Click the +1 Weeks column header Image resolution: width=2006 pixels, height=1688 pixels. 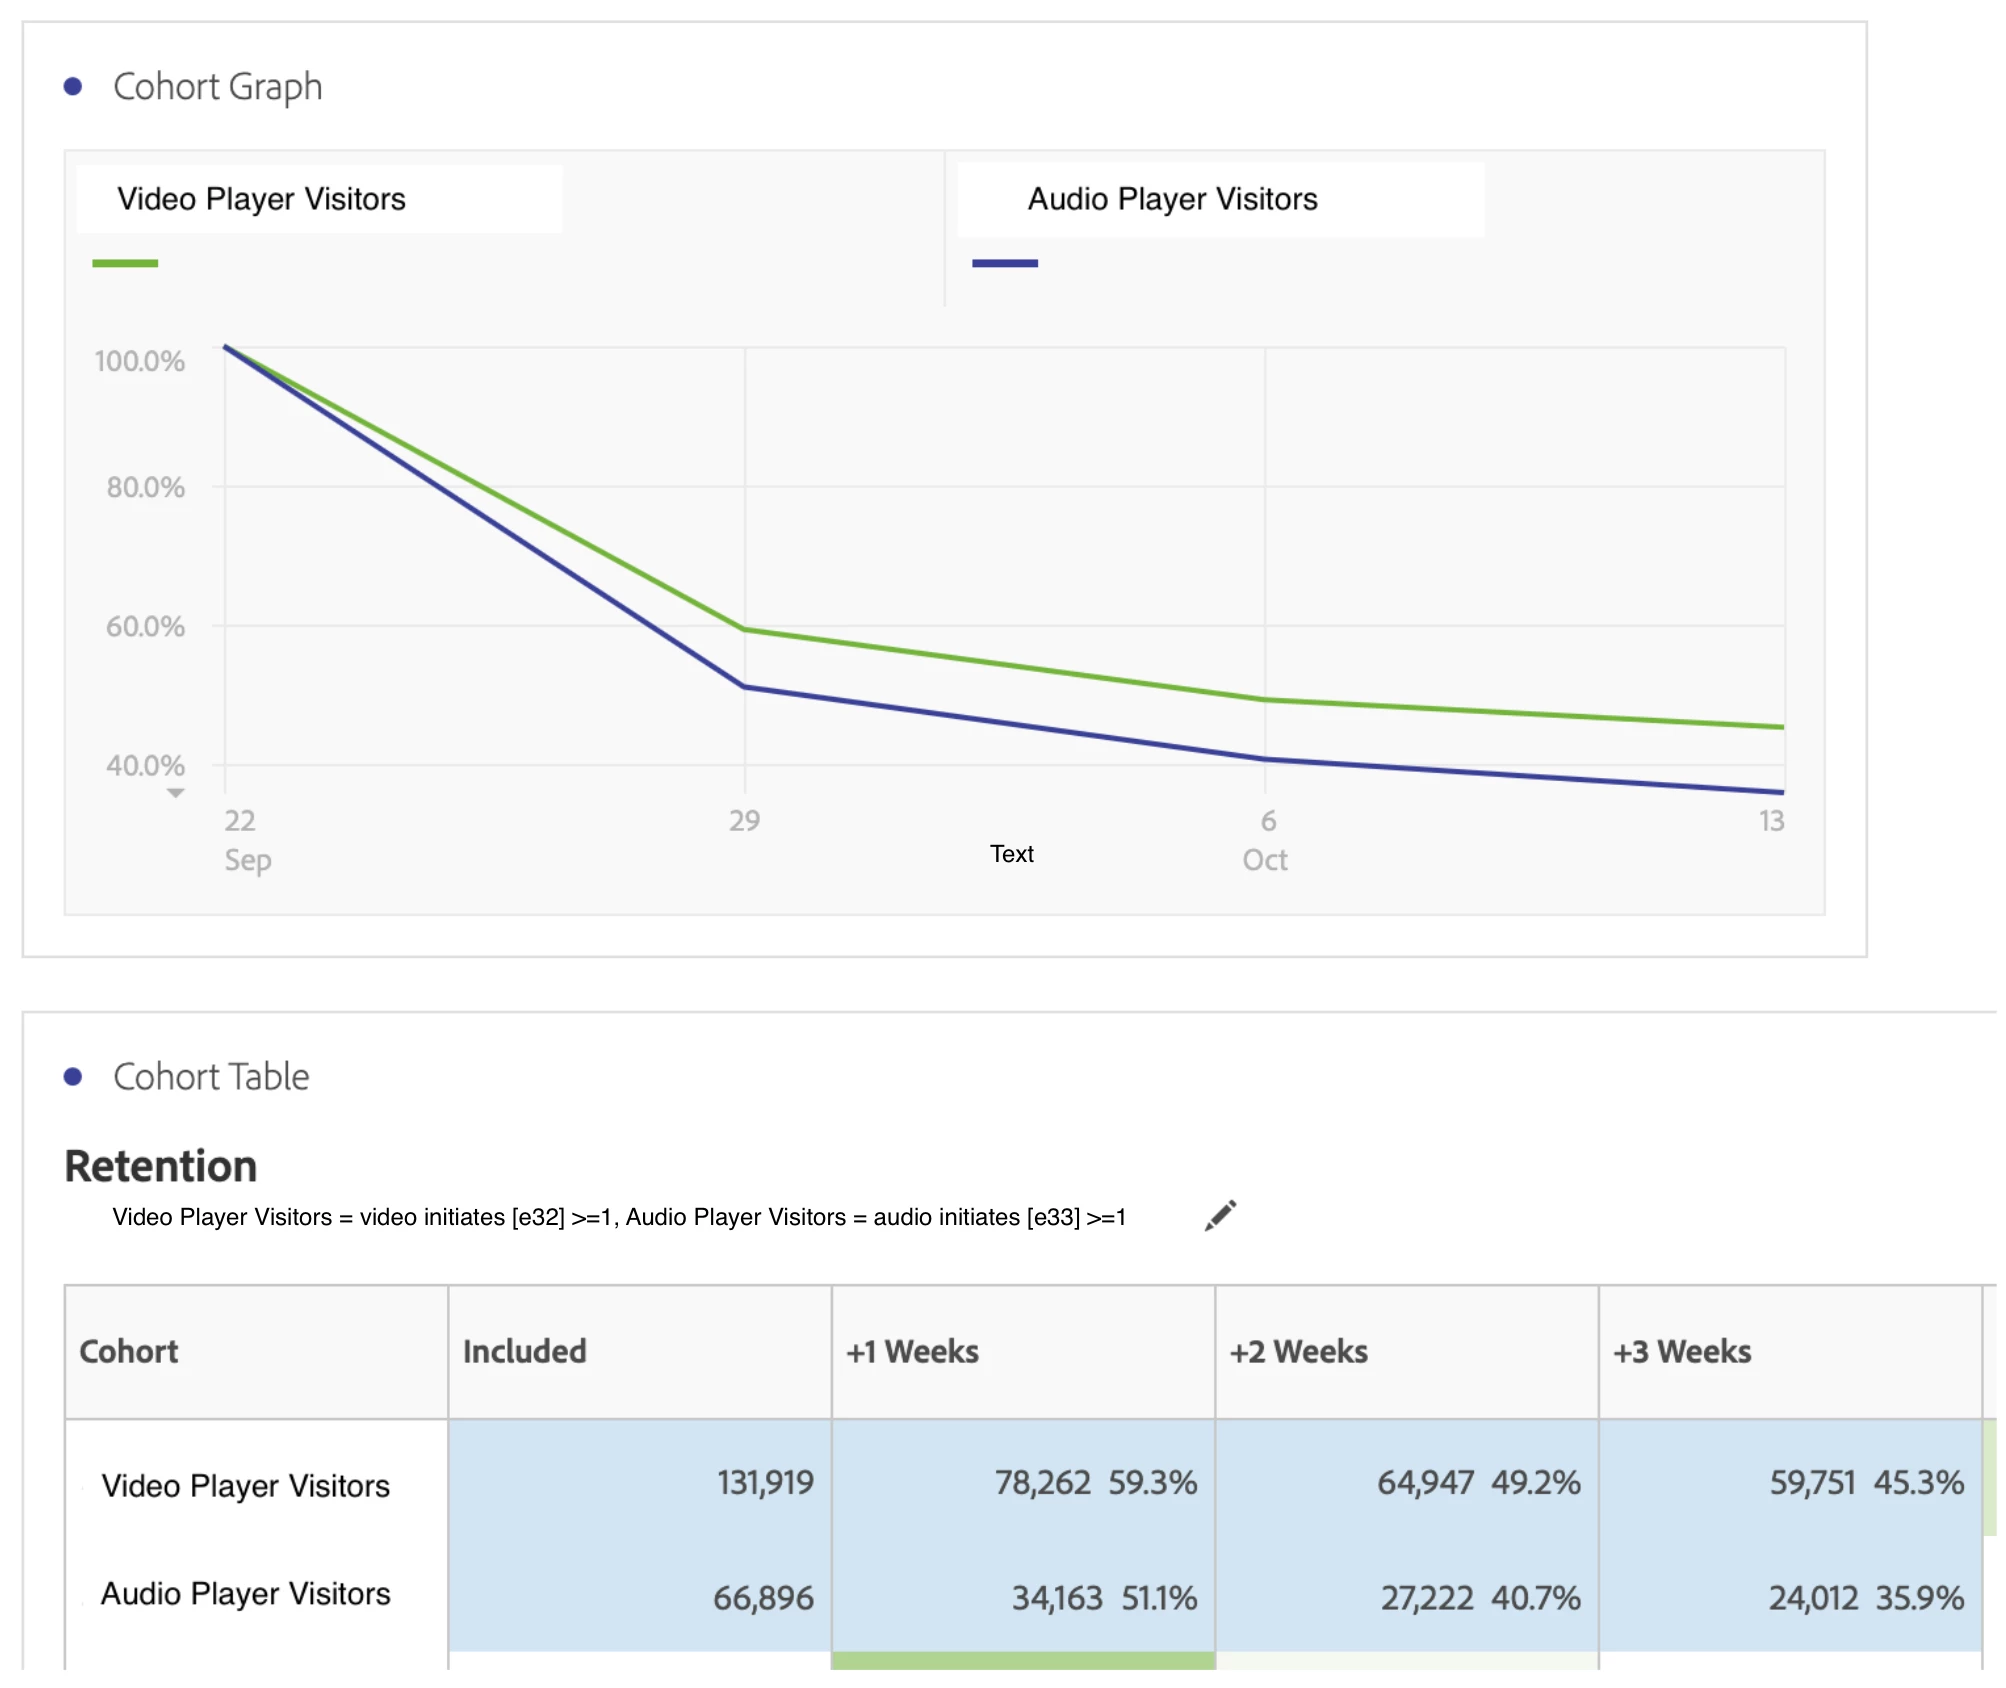coord(912,1352)
